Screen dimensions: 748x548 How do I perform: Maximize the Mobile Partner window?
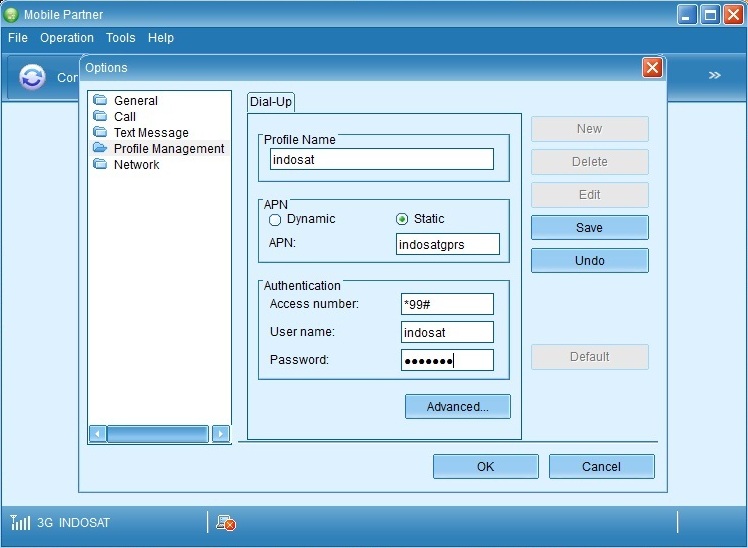(710, 15)
